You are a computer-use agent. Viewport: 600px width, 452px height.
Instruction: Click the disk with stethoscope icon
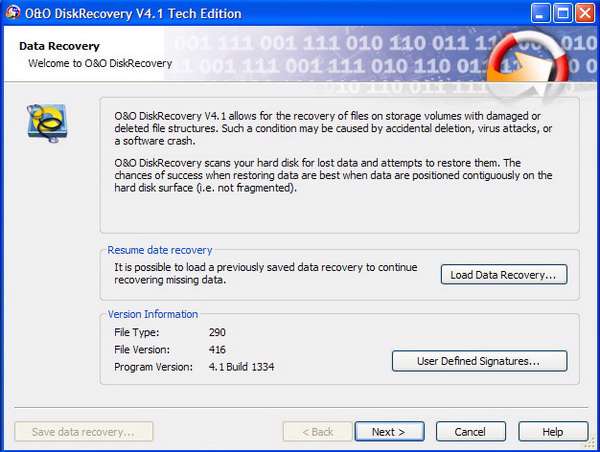click(x=47, y=123)
